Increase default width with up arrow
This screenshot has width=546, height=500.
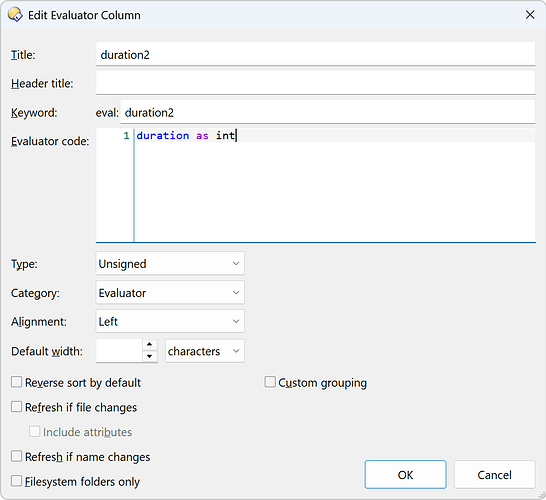click(x=150, y=344)
